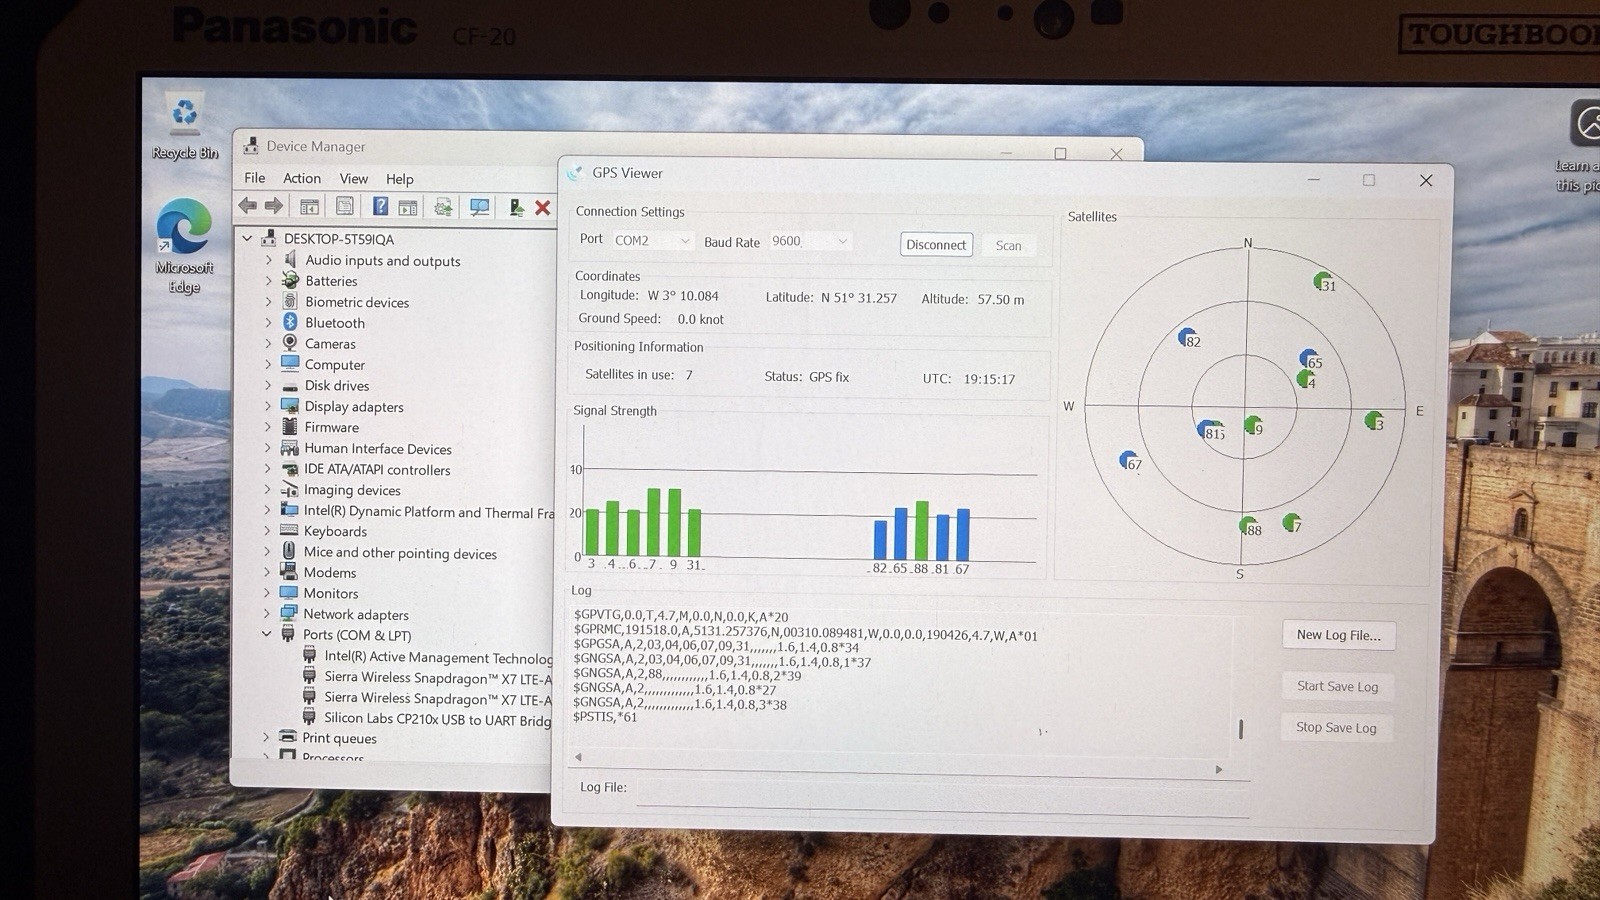Click Enable device toolbar icon with green arrow
The width and height of the screenshot is (1600, 900).
pyautogui.click(x=516, y=207)
